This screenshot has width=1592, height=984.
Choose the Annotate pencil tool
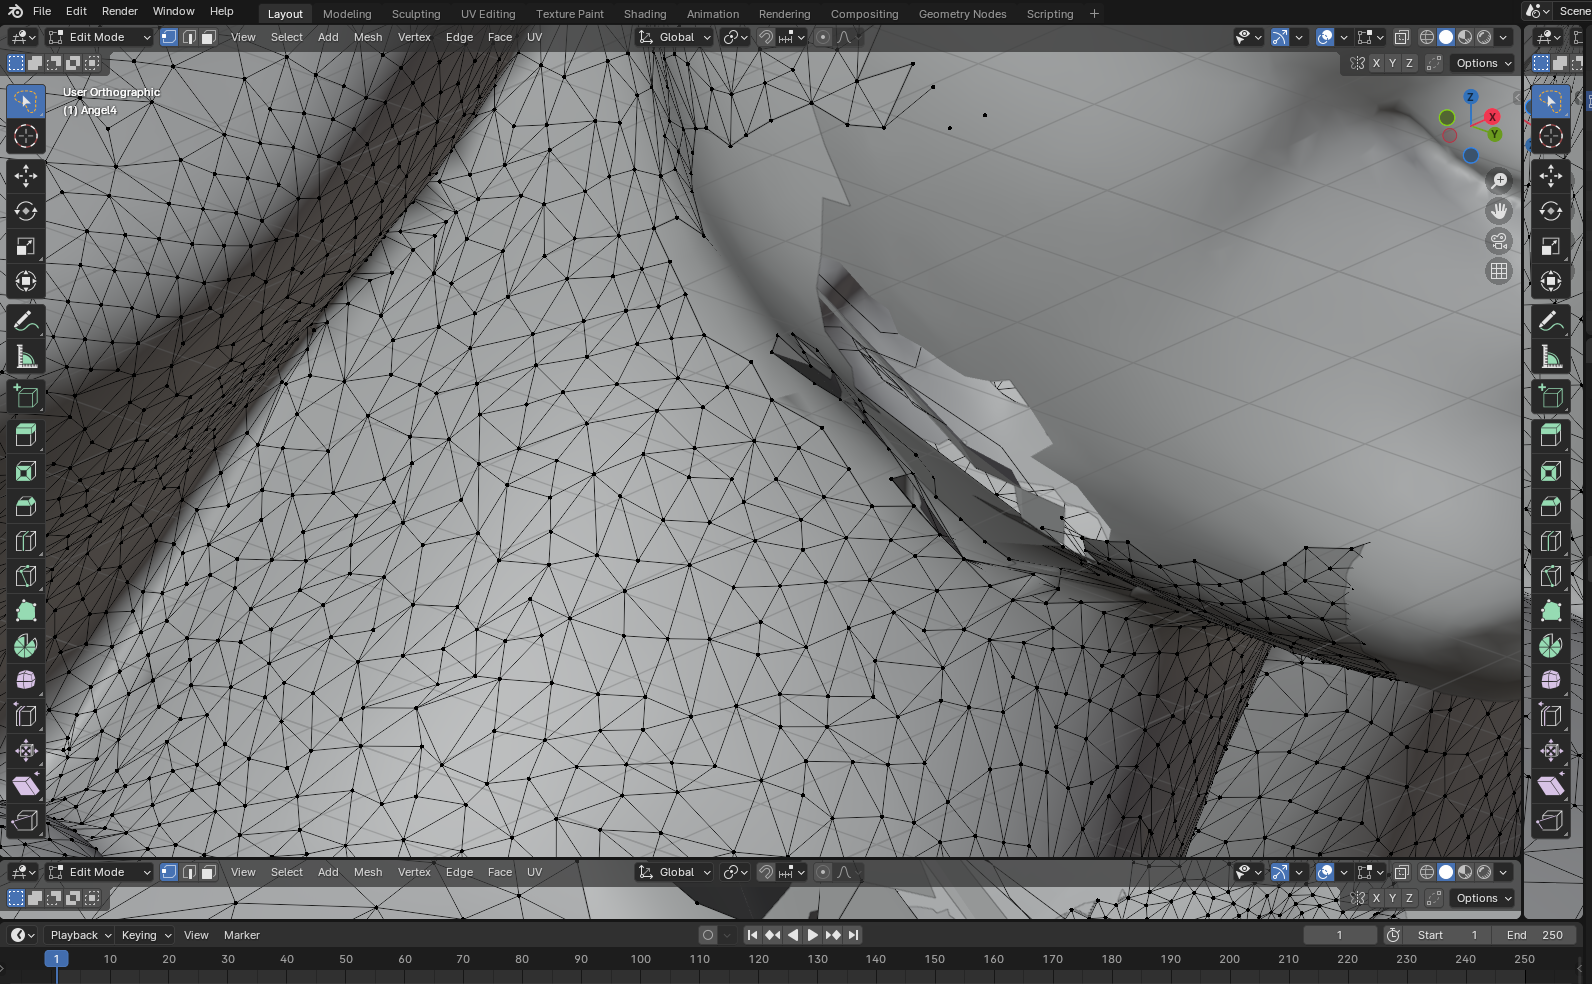(x=26, y=321)
